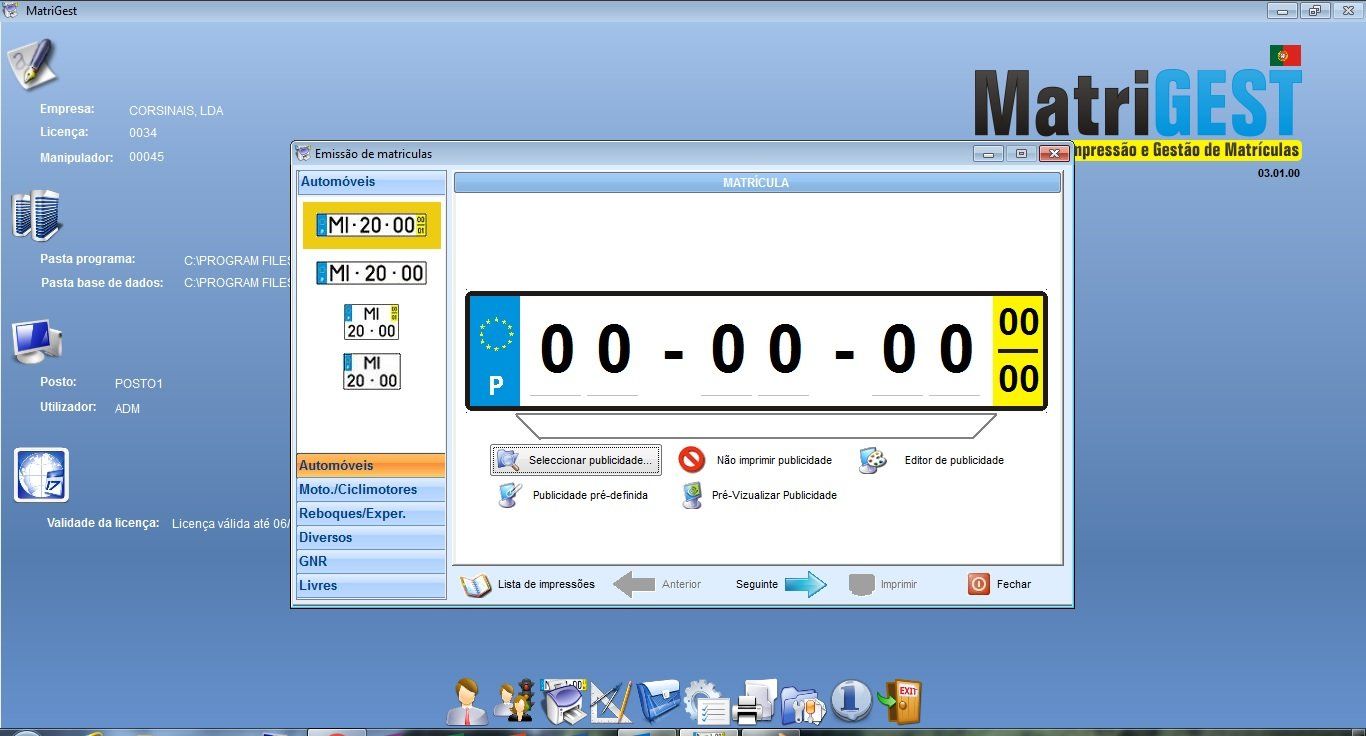Close the Emissão de matriculas dialog window
Screen dimensions: 1366x736
click(1054, 154)
